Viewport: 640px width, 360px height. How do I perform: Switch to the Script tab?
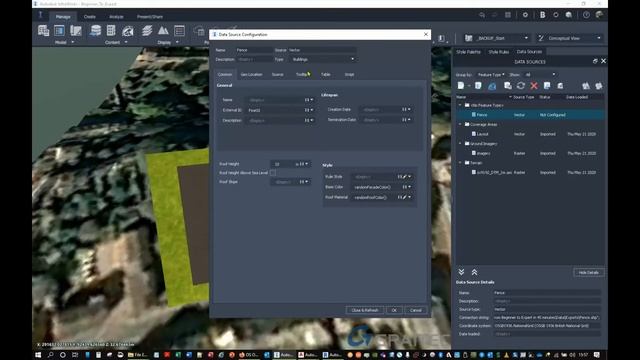click(x=349, y=75)
